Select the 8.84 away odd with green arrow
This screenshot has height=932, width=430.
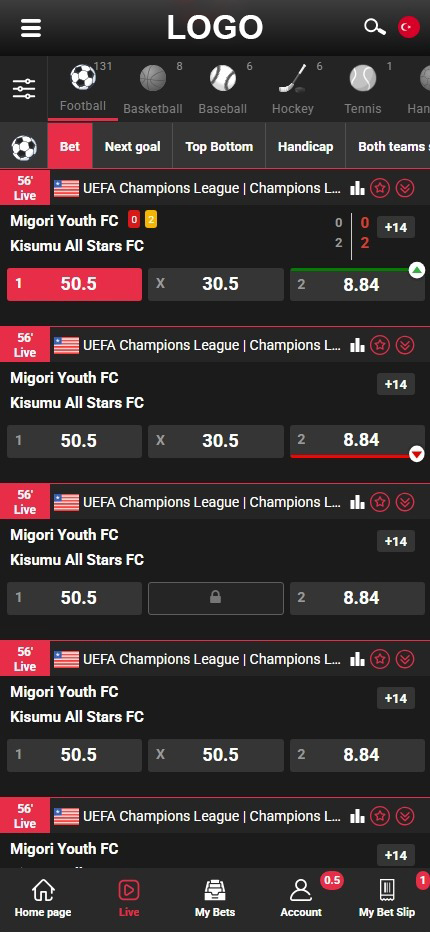[x=358, y=284]
